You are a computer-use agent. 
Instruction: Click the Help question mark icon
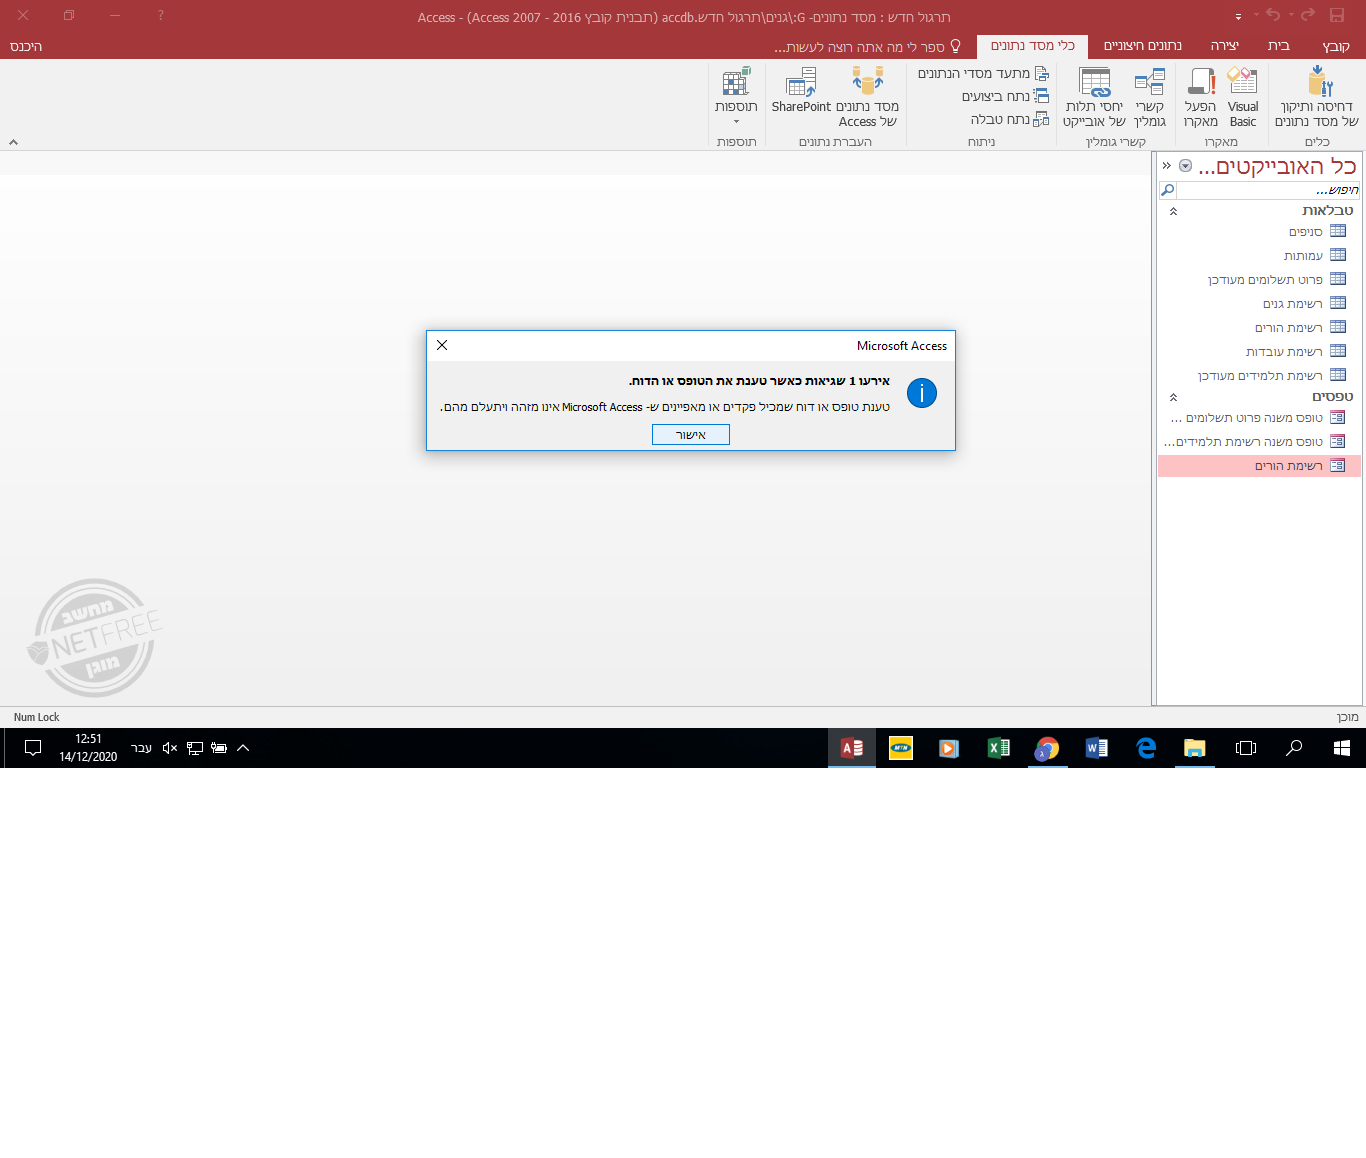point(161,15)
